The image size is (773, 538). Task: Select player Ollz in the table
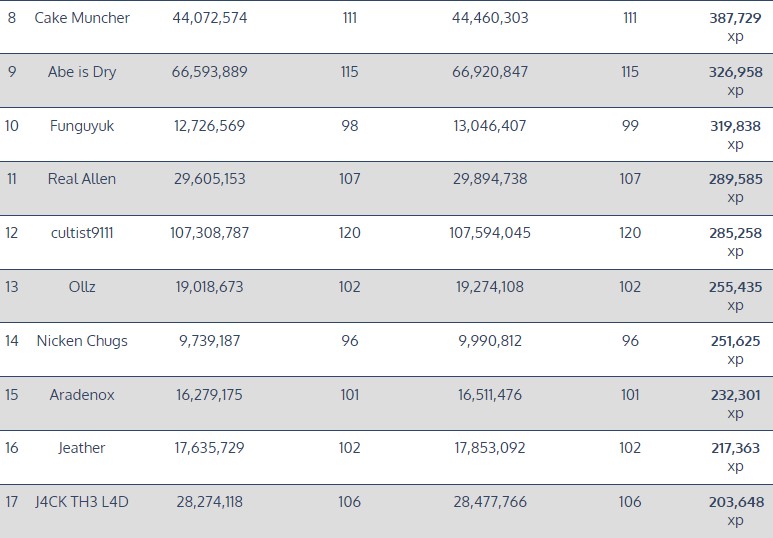(82, 287)
